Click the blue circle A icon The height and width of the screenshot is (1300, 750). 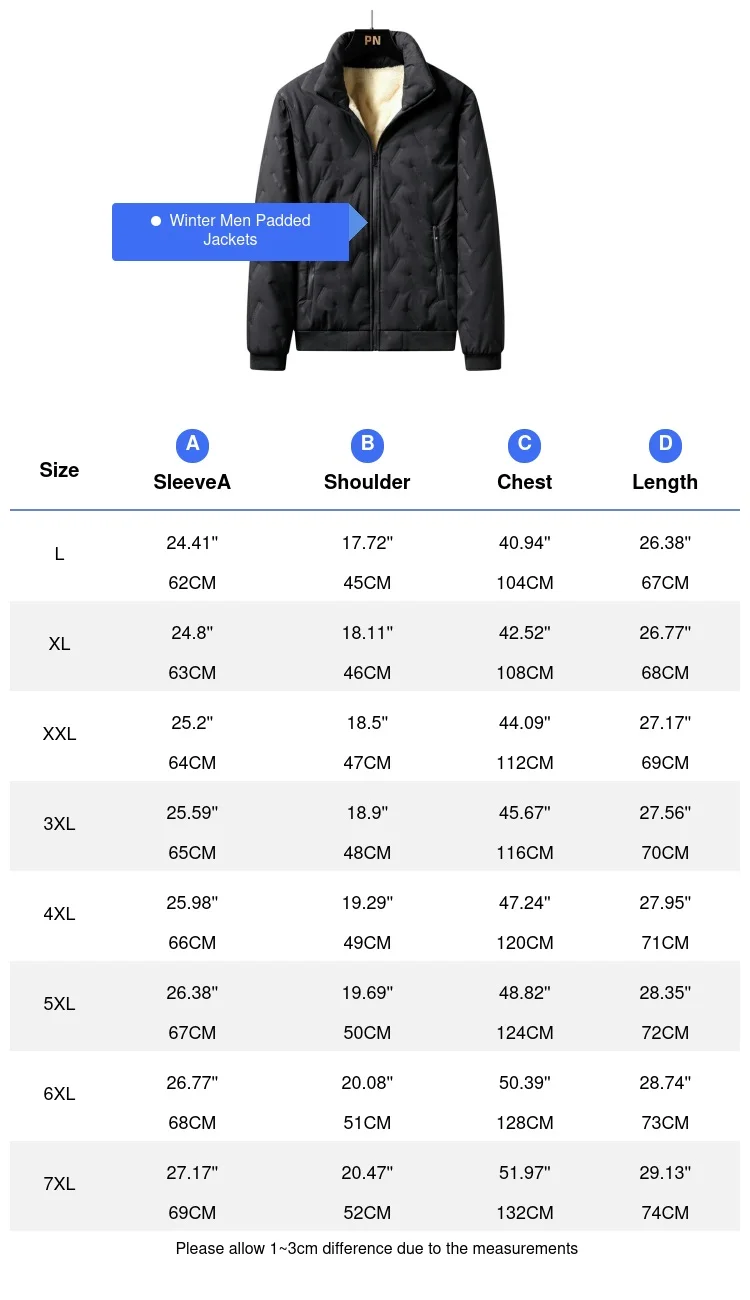pos(192,445)
